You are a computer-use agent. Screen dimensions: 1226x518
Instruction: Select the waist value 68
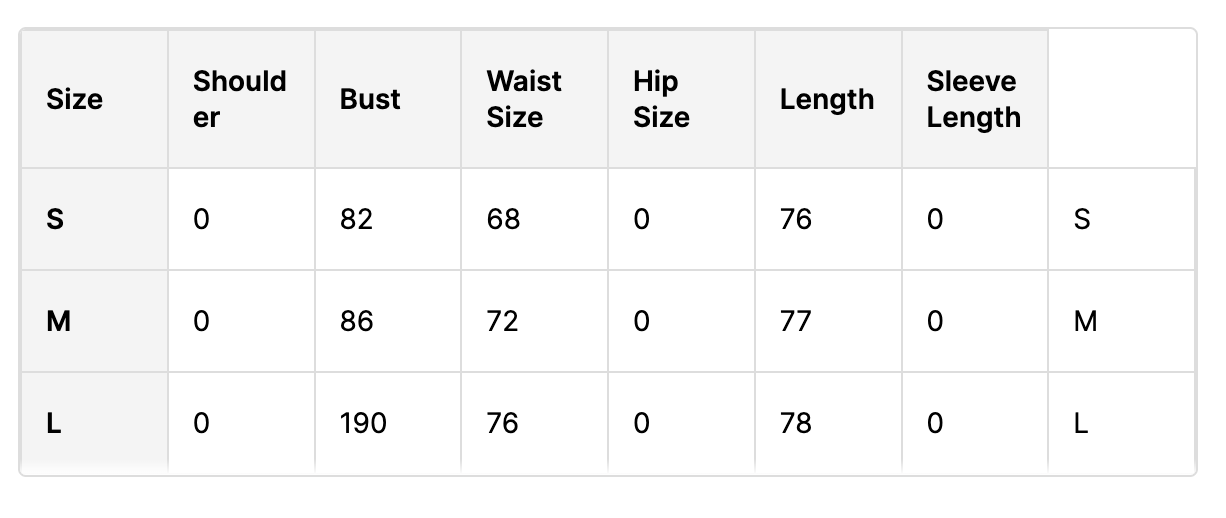503,219
